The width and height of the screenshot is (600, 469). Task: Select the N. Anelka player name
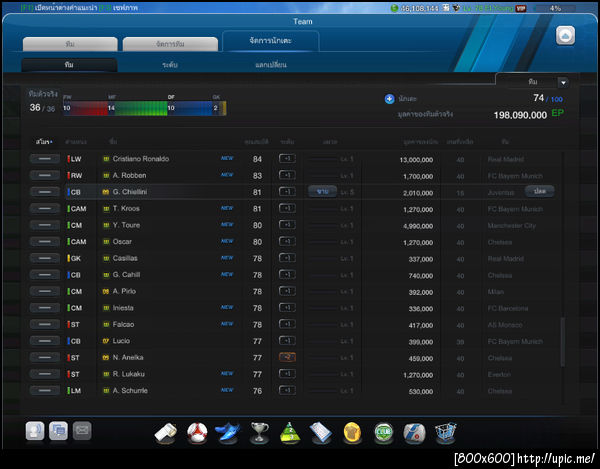[x=128, y=357]
